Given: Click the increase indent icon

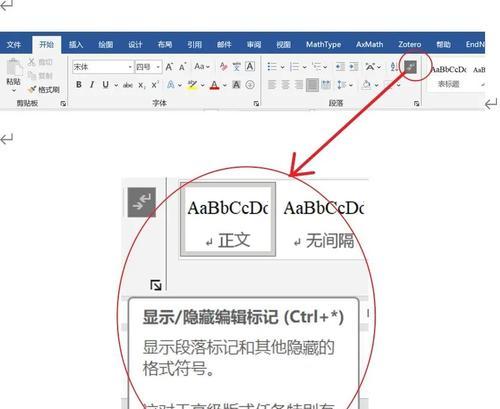Looking at the screenshot, I should pyautogui.click(x=354, y=67).
